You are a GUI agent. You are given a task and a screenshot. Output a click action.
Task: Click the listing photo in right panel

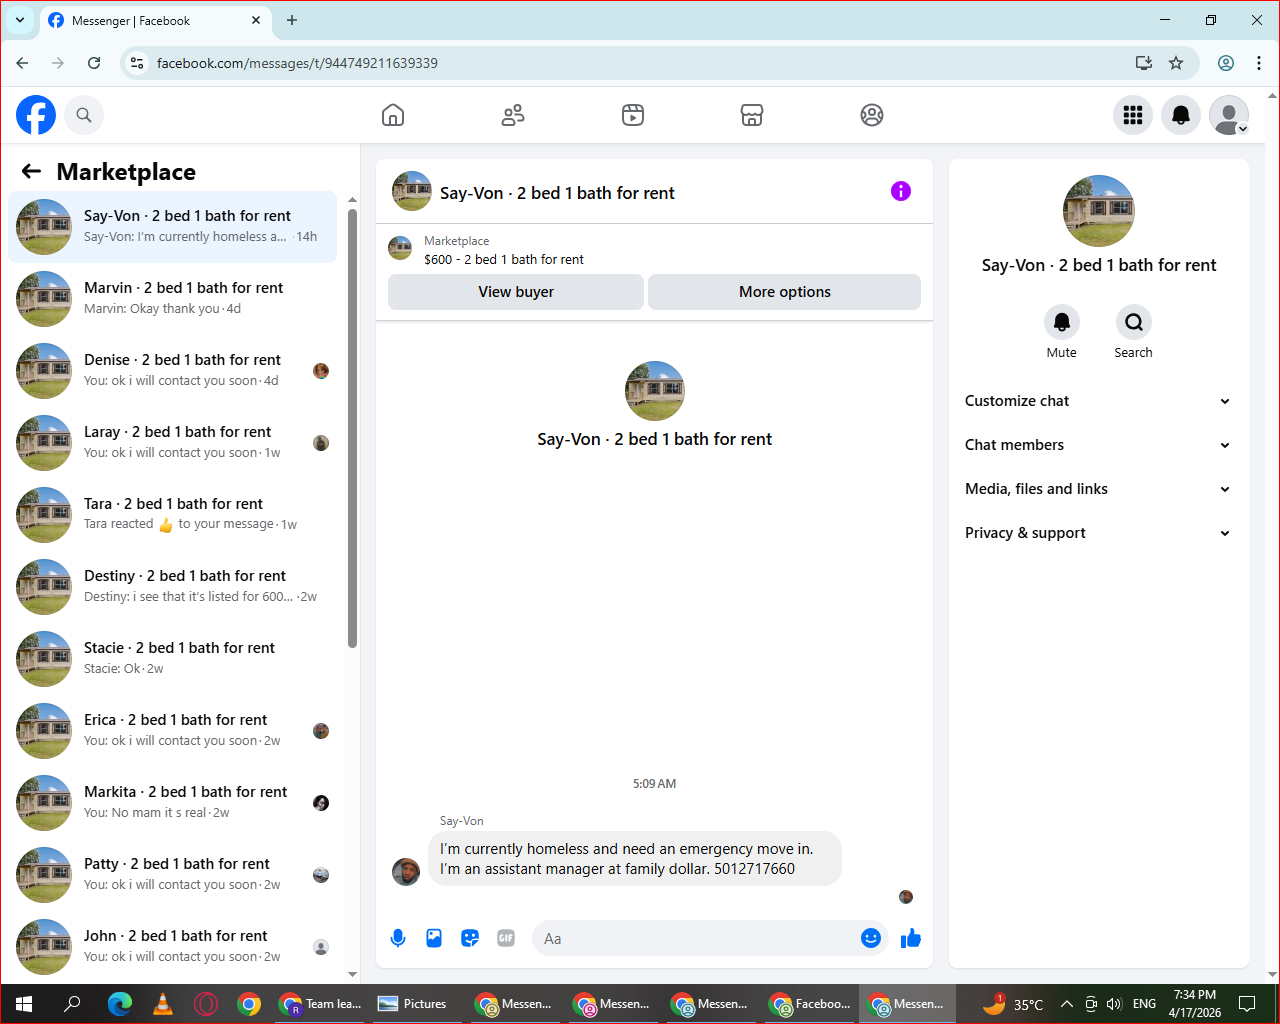1099,211
